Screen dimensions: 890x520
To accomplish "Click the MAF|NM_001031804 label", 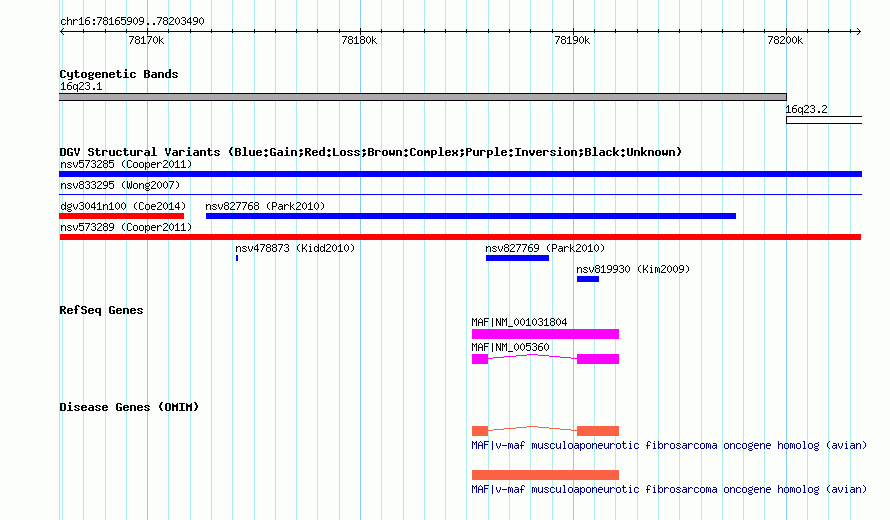I will coord(519,322).
